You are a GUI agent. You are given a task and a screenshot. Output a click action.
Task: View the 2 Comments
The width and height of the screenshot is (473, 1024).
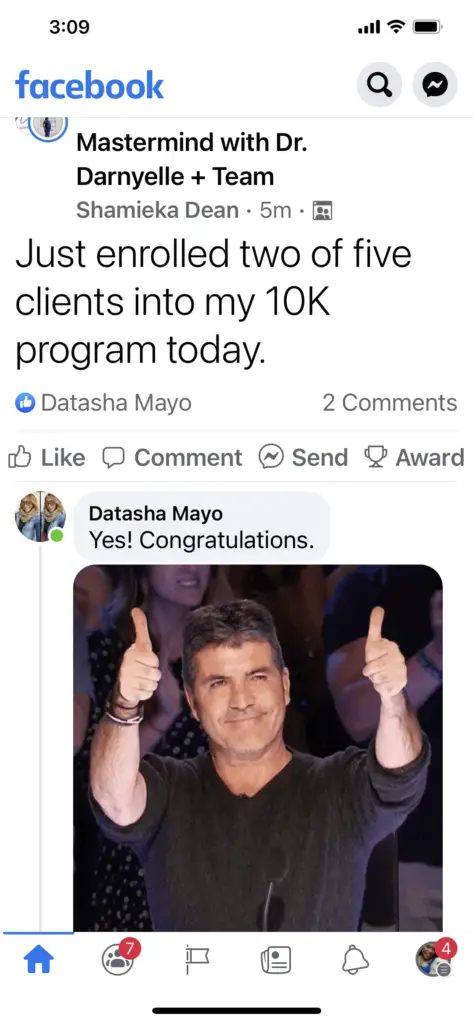point(389,403)
